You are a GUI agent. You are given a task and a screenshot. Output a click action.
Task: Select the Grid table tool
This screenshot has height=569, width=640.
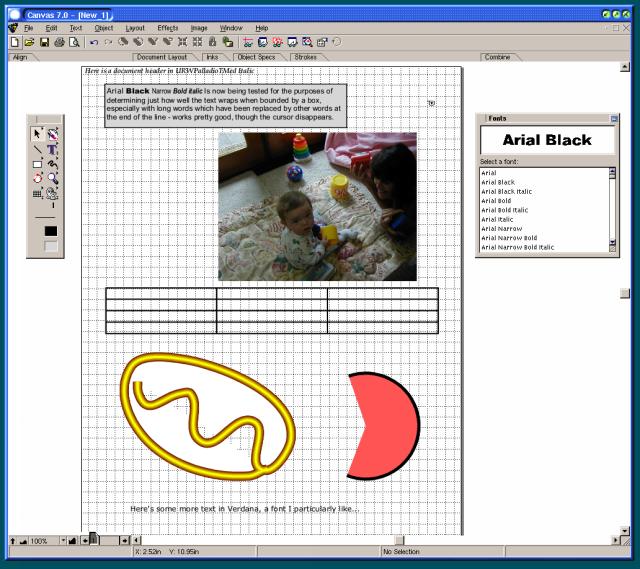38,193
